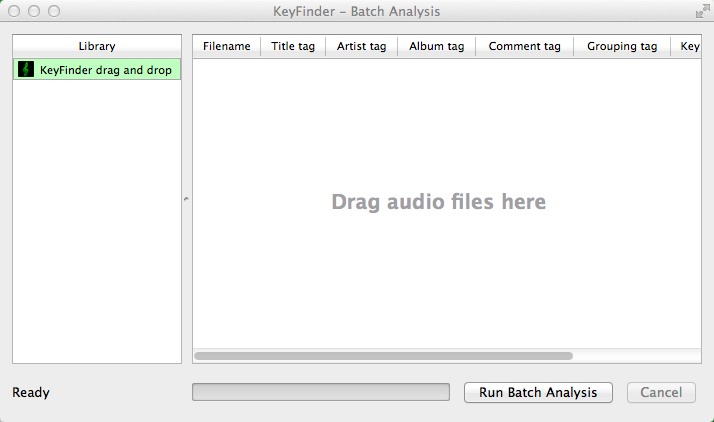Click the minimize window button
Screen dimensions: 714x422
tap(34, 11)
